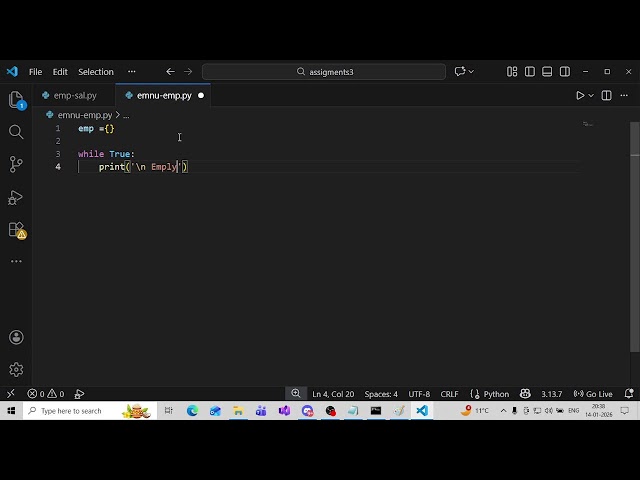Expand the run button dropdown arrow
This screenshot has height=480, width=640.
click(x=591, y=96)
